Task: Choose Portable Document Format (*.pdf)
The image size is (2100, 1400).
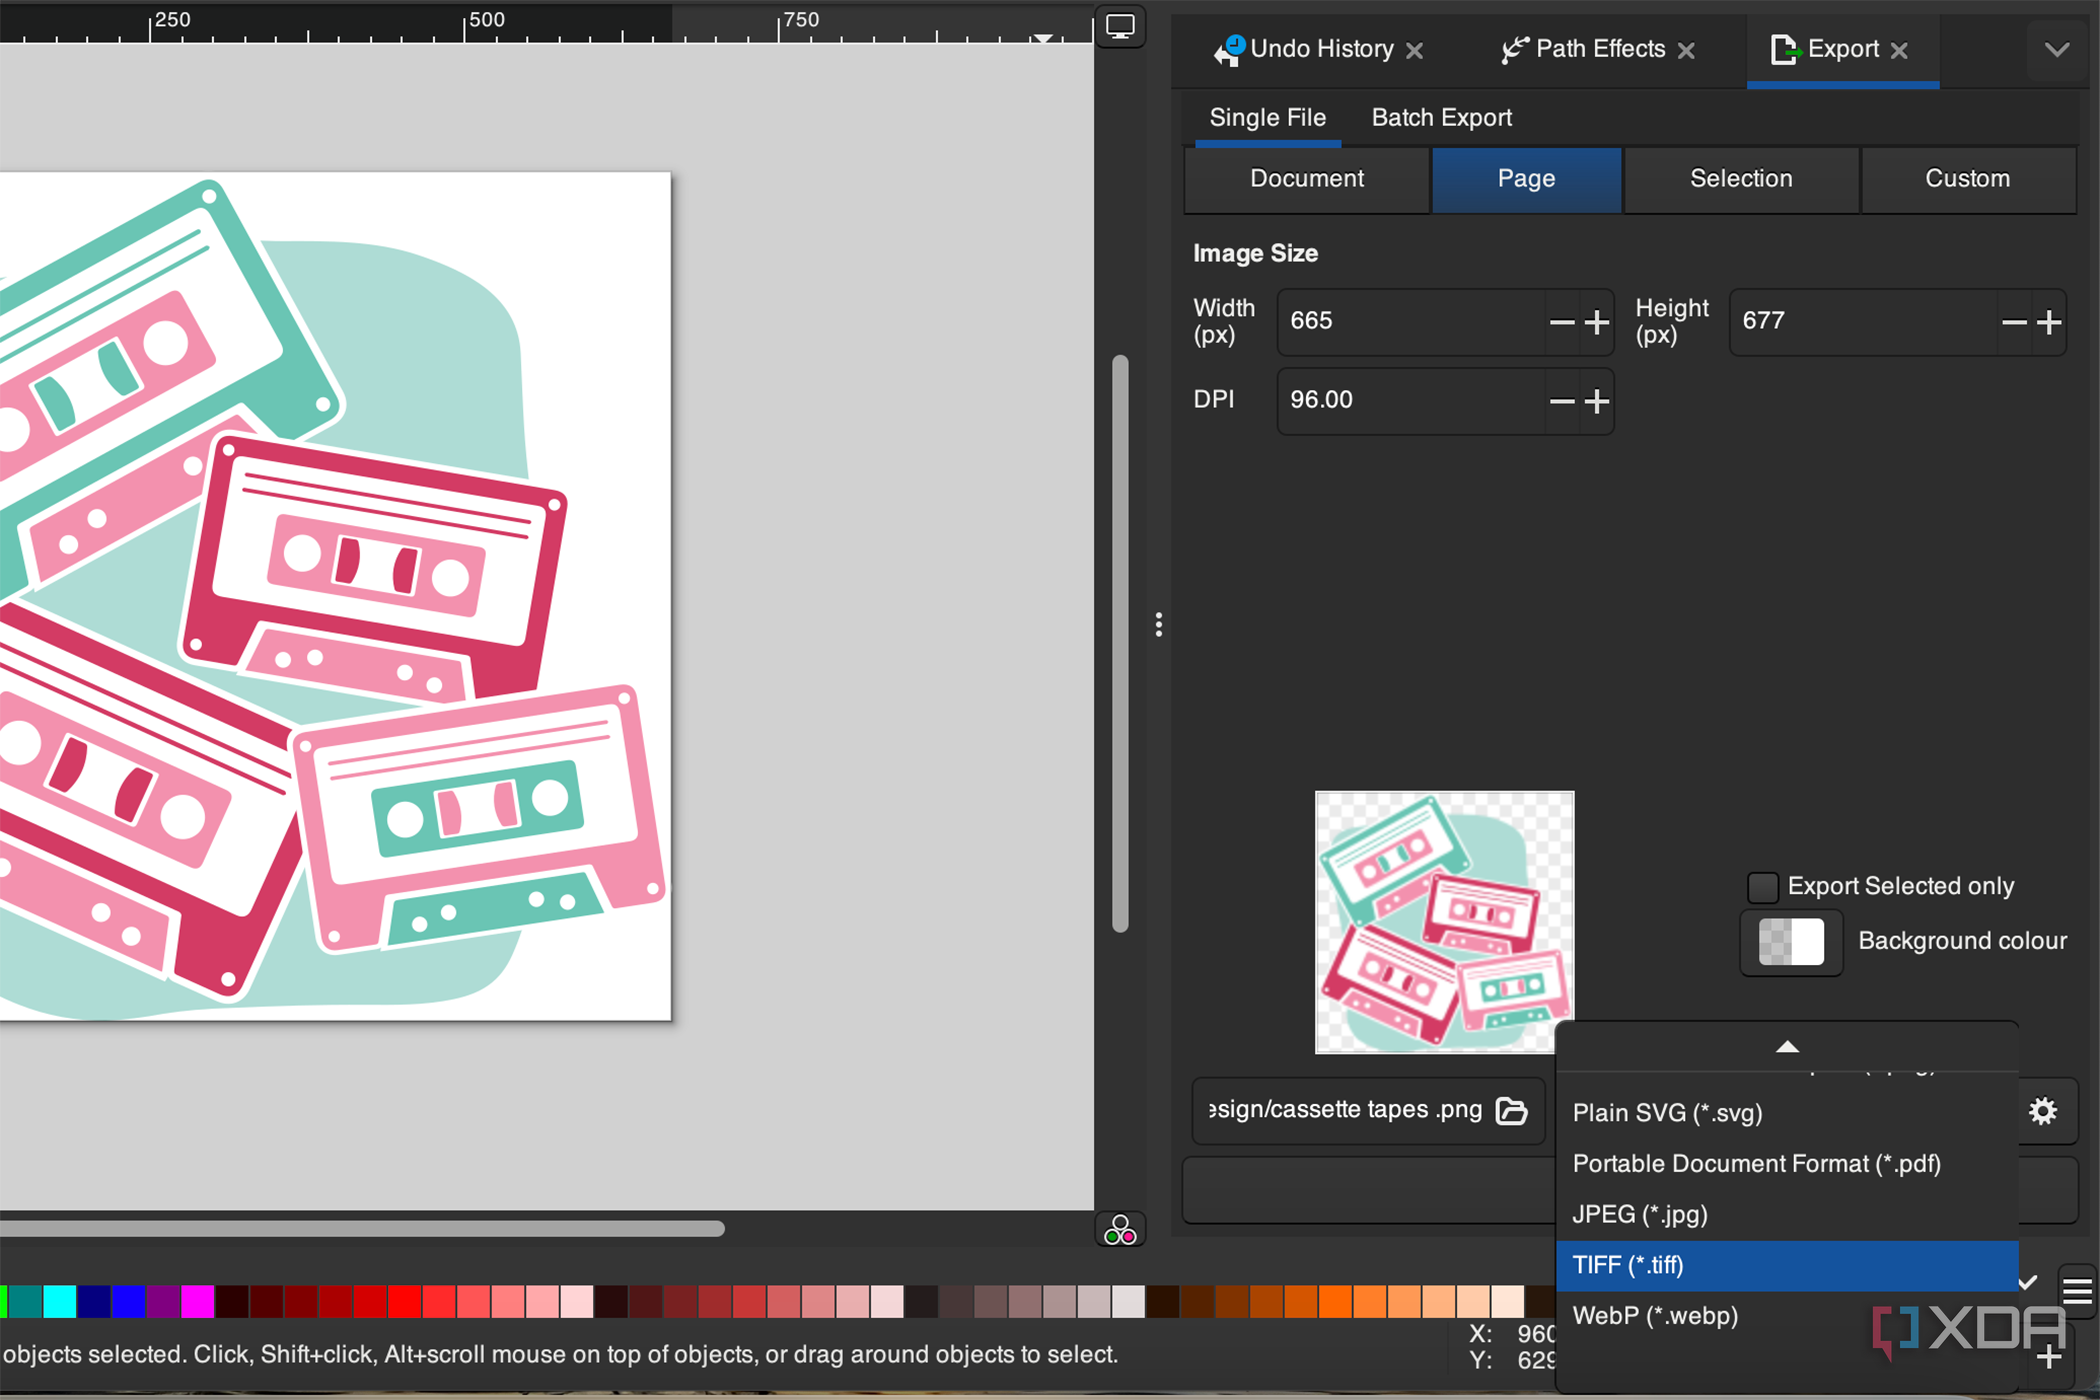Action: [x=1787, y=1164]
